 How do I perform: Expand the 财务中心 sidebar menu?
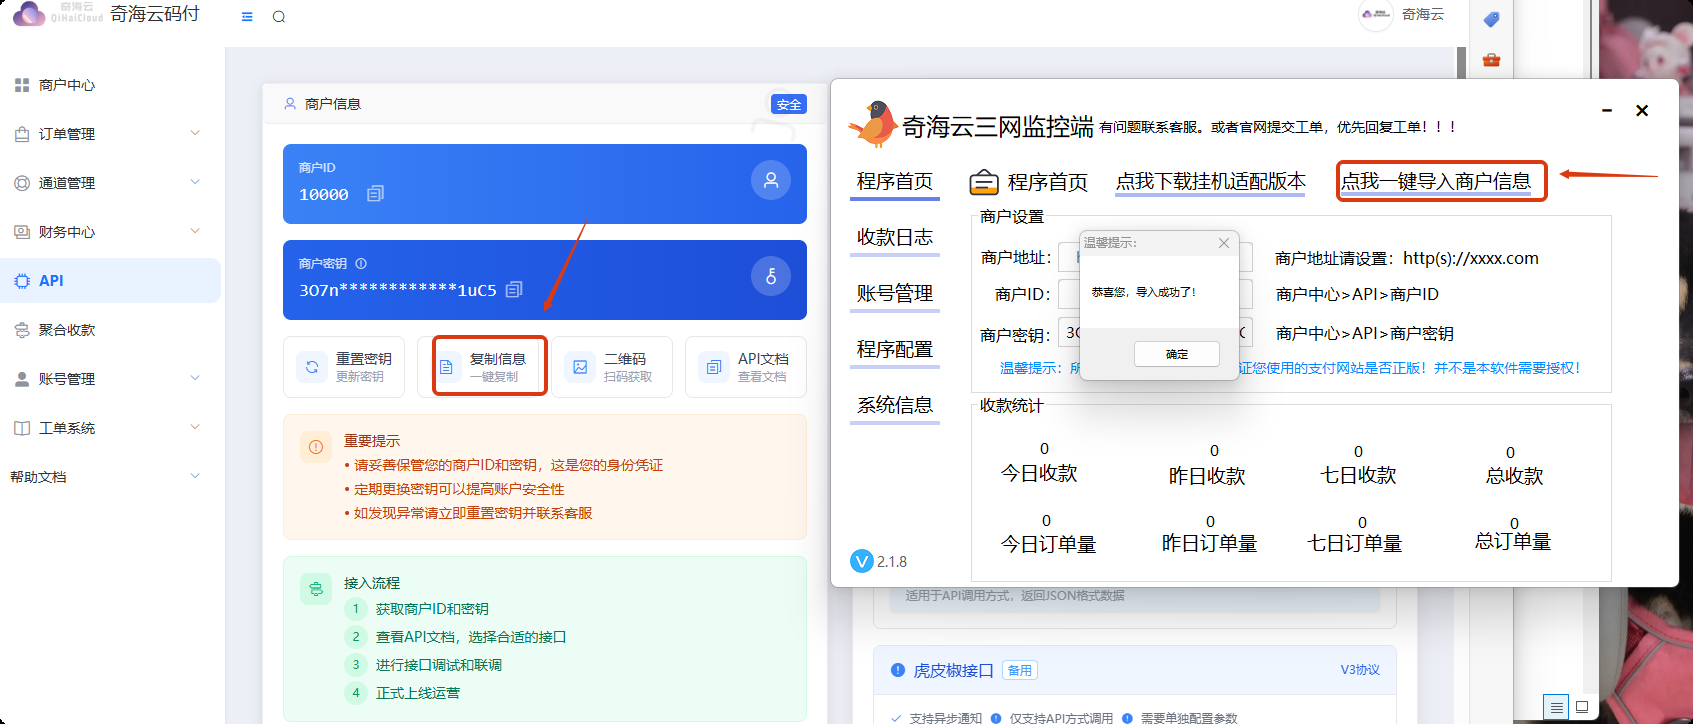(x=110, y=232)
